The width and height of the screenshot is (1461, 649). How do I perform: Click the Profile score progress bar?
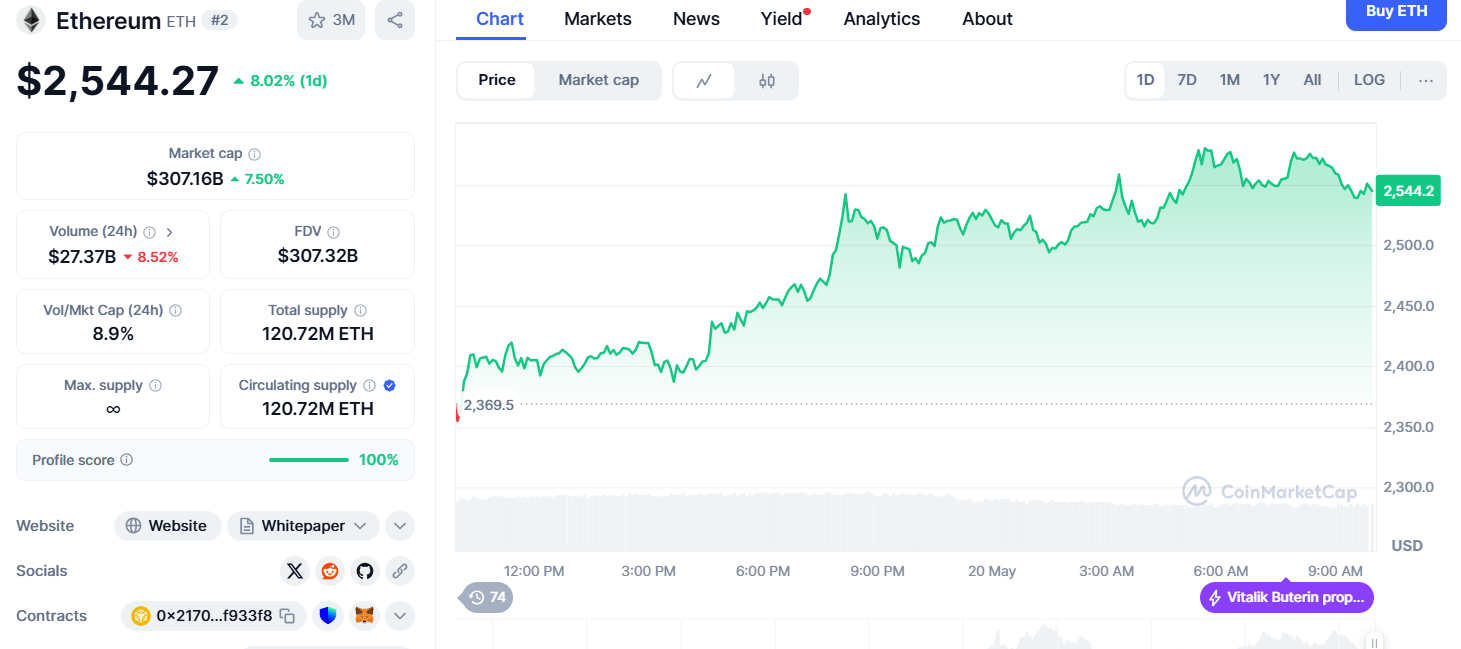pyautogui.click(x=309, y=460)
